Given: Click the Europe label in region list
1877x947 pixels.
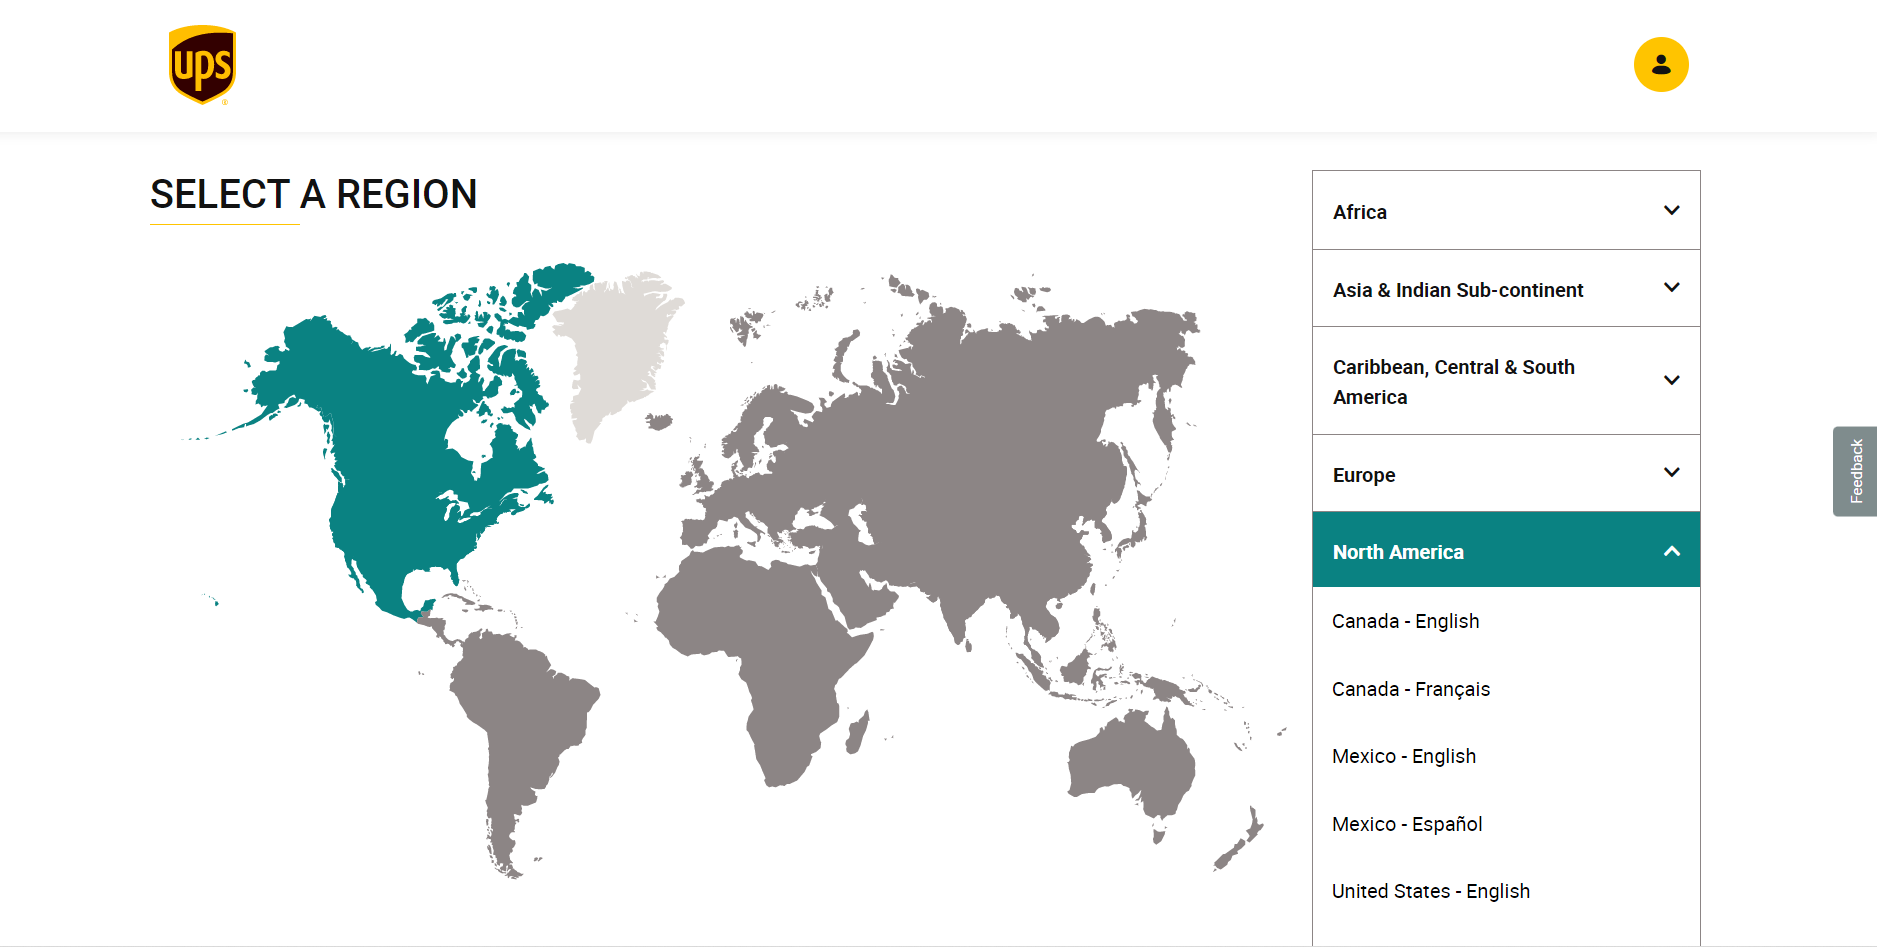Looking at the screenshot, I should [x=1363, y=475].
